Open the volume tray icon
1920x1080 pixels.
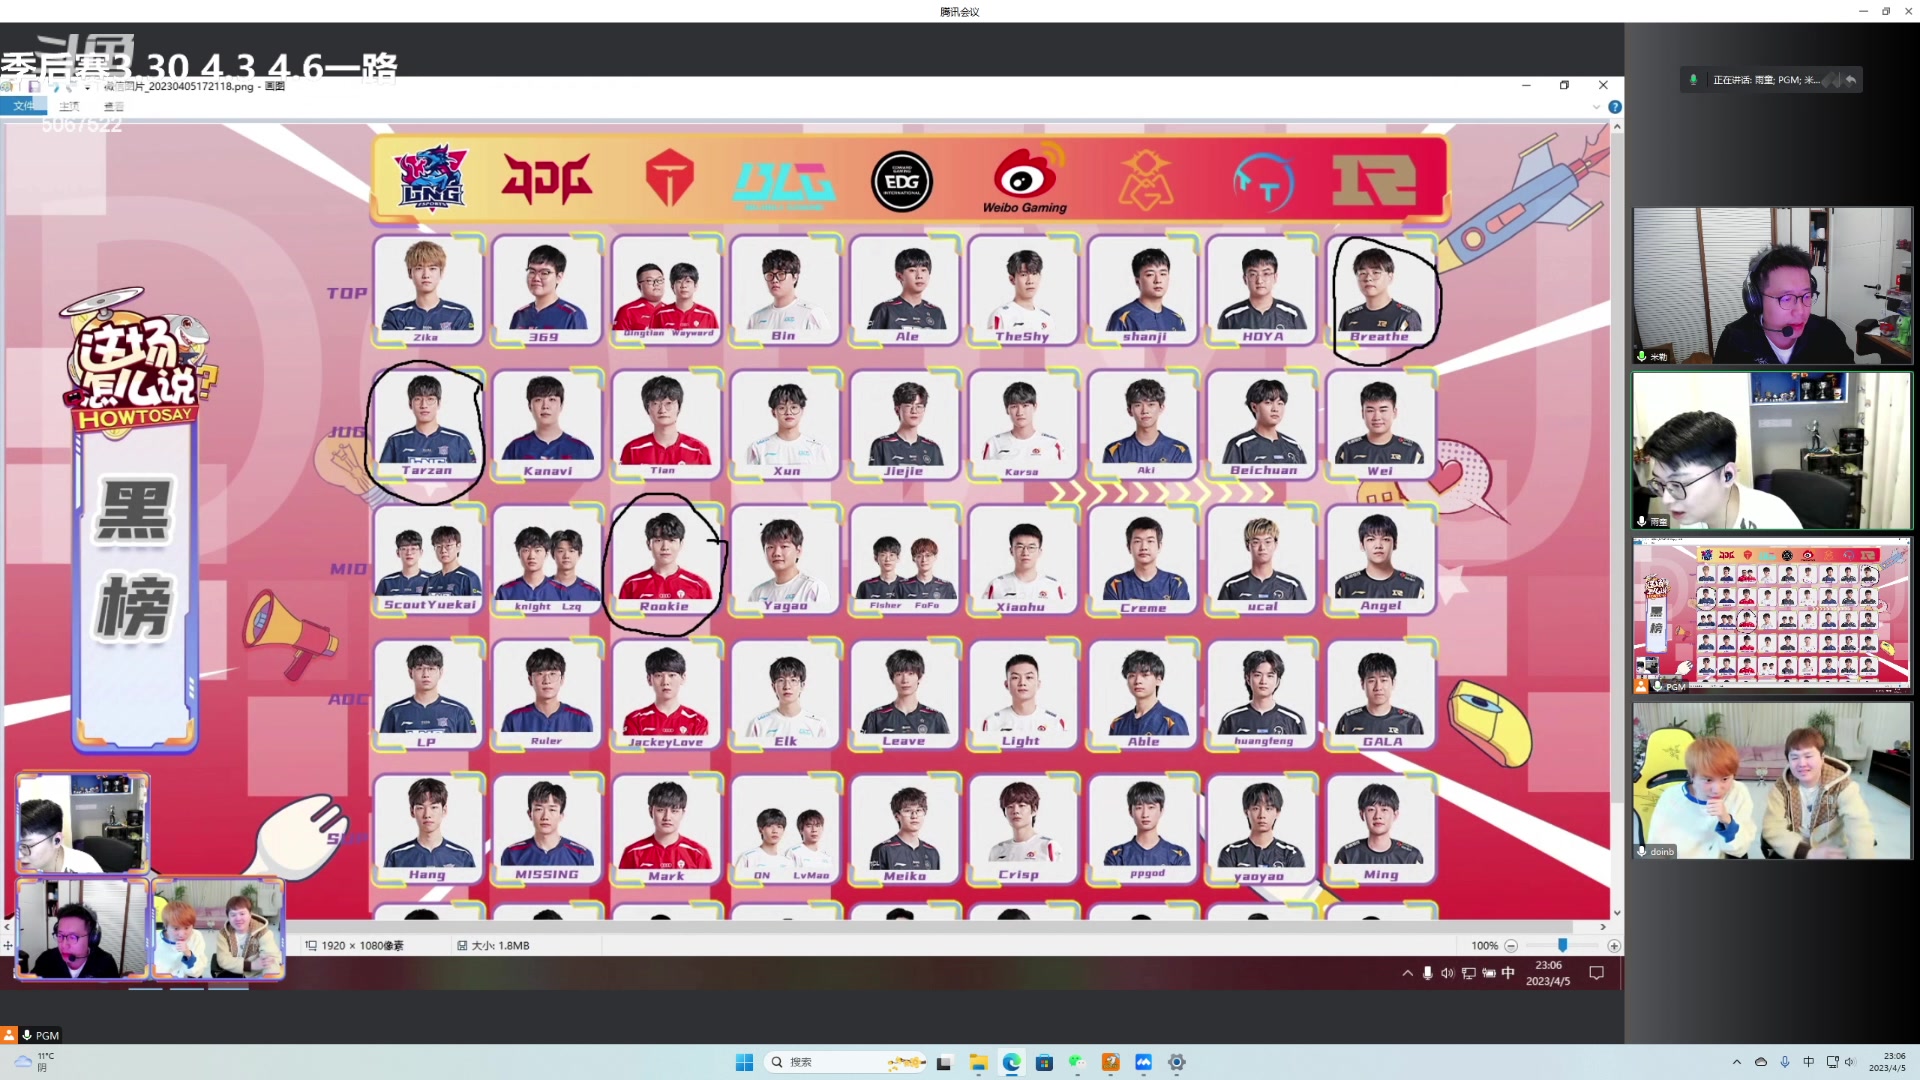point(1849,1062)
